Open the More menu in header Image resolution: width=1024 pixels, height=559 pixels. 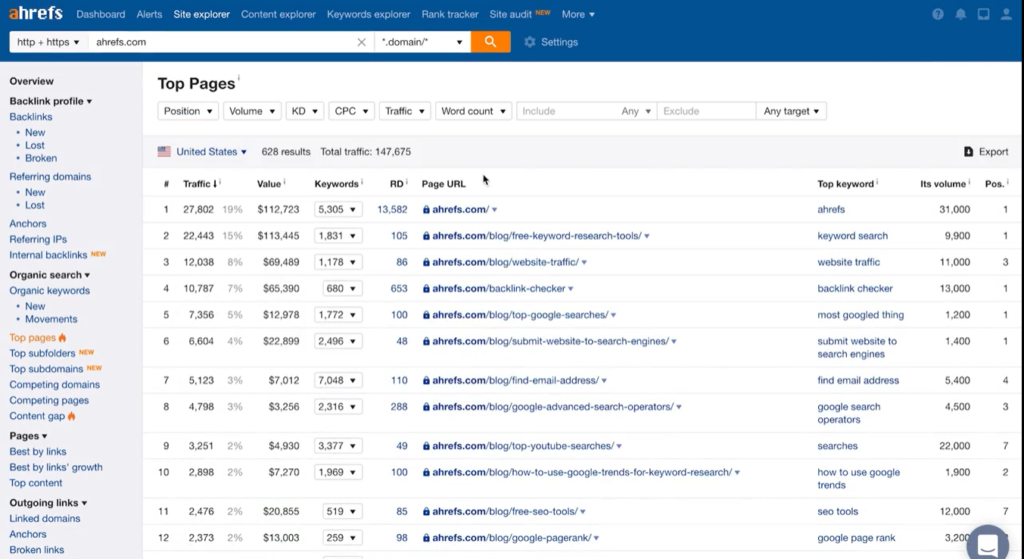578,14
